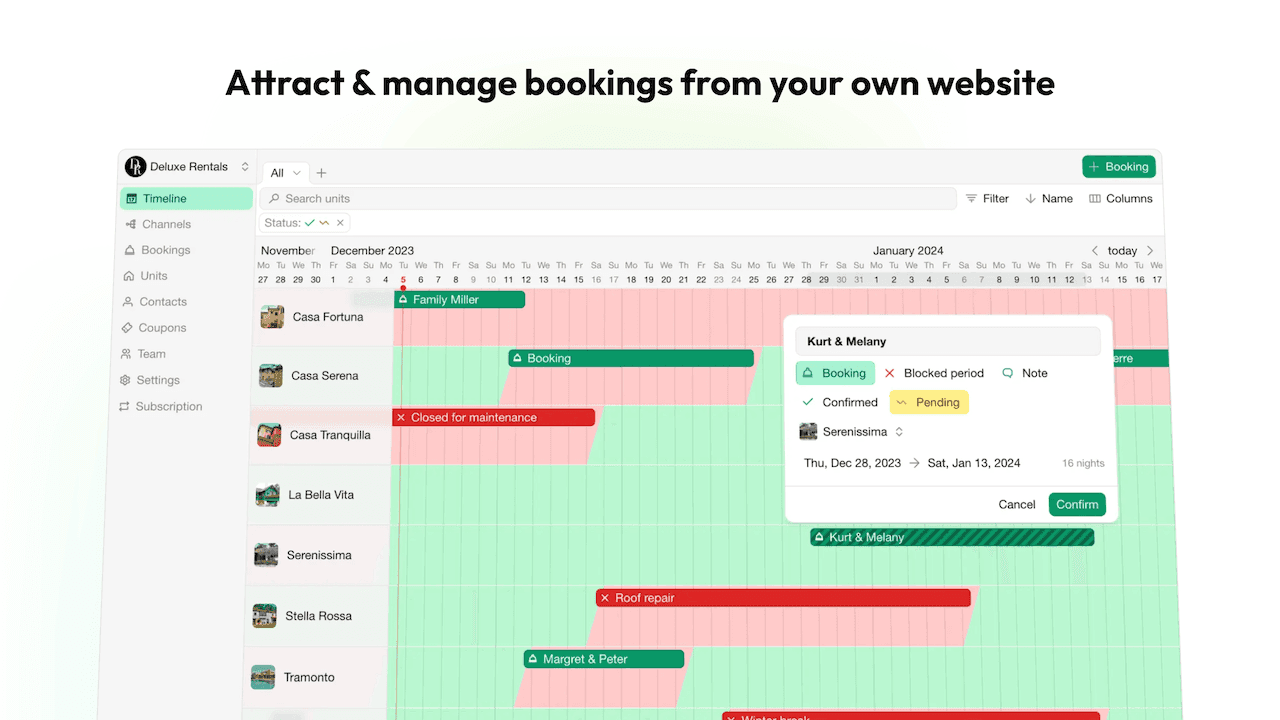This screenshot has height=720, width=1280.
Task: Set status to Pending
Action: tap(928, 402)
